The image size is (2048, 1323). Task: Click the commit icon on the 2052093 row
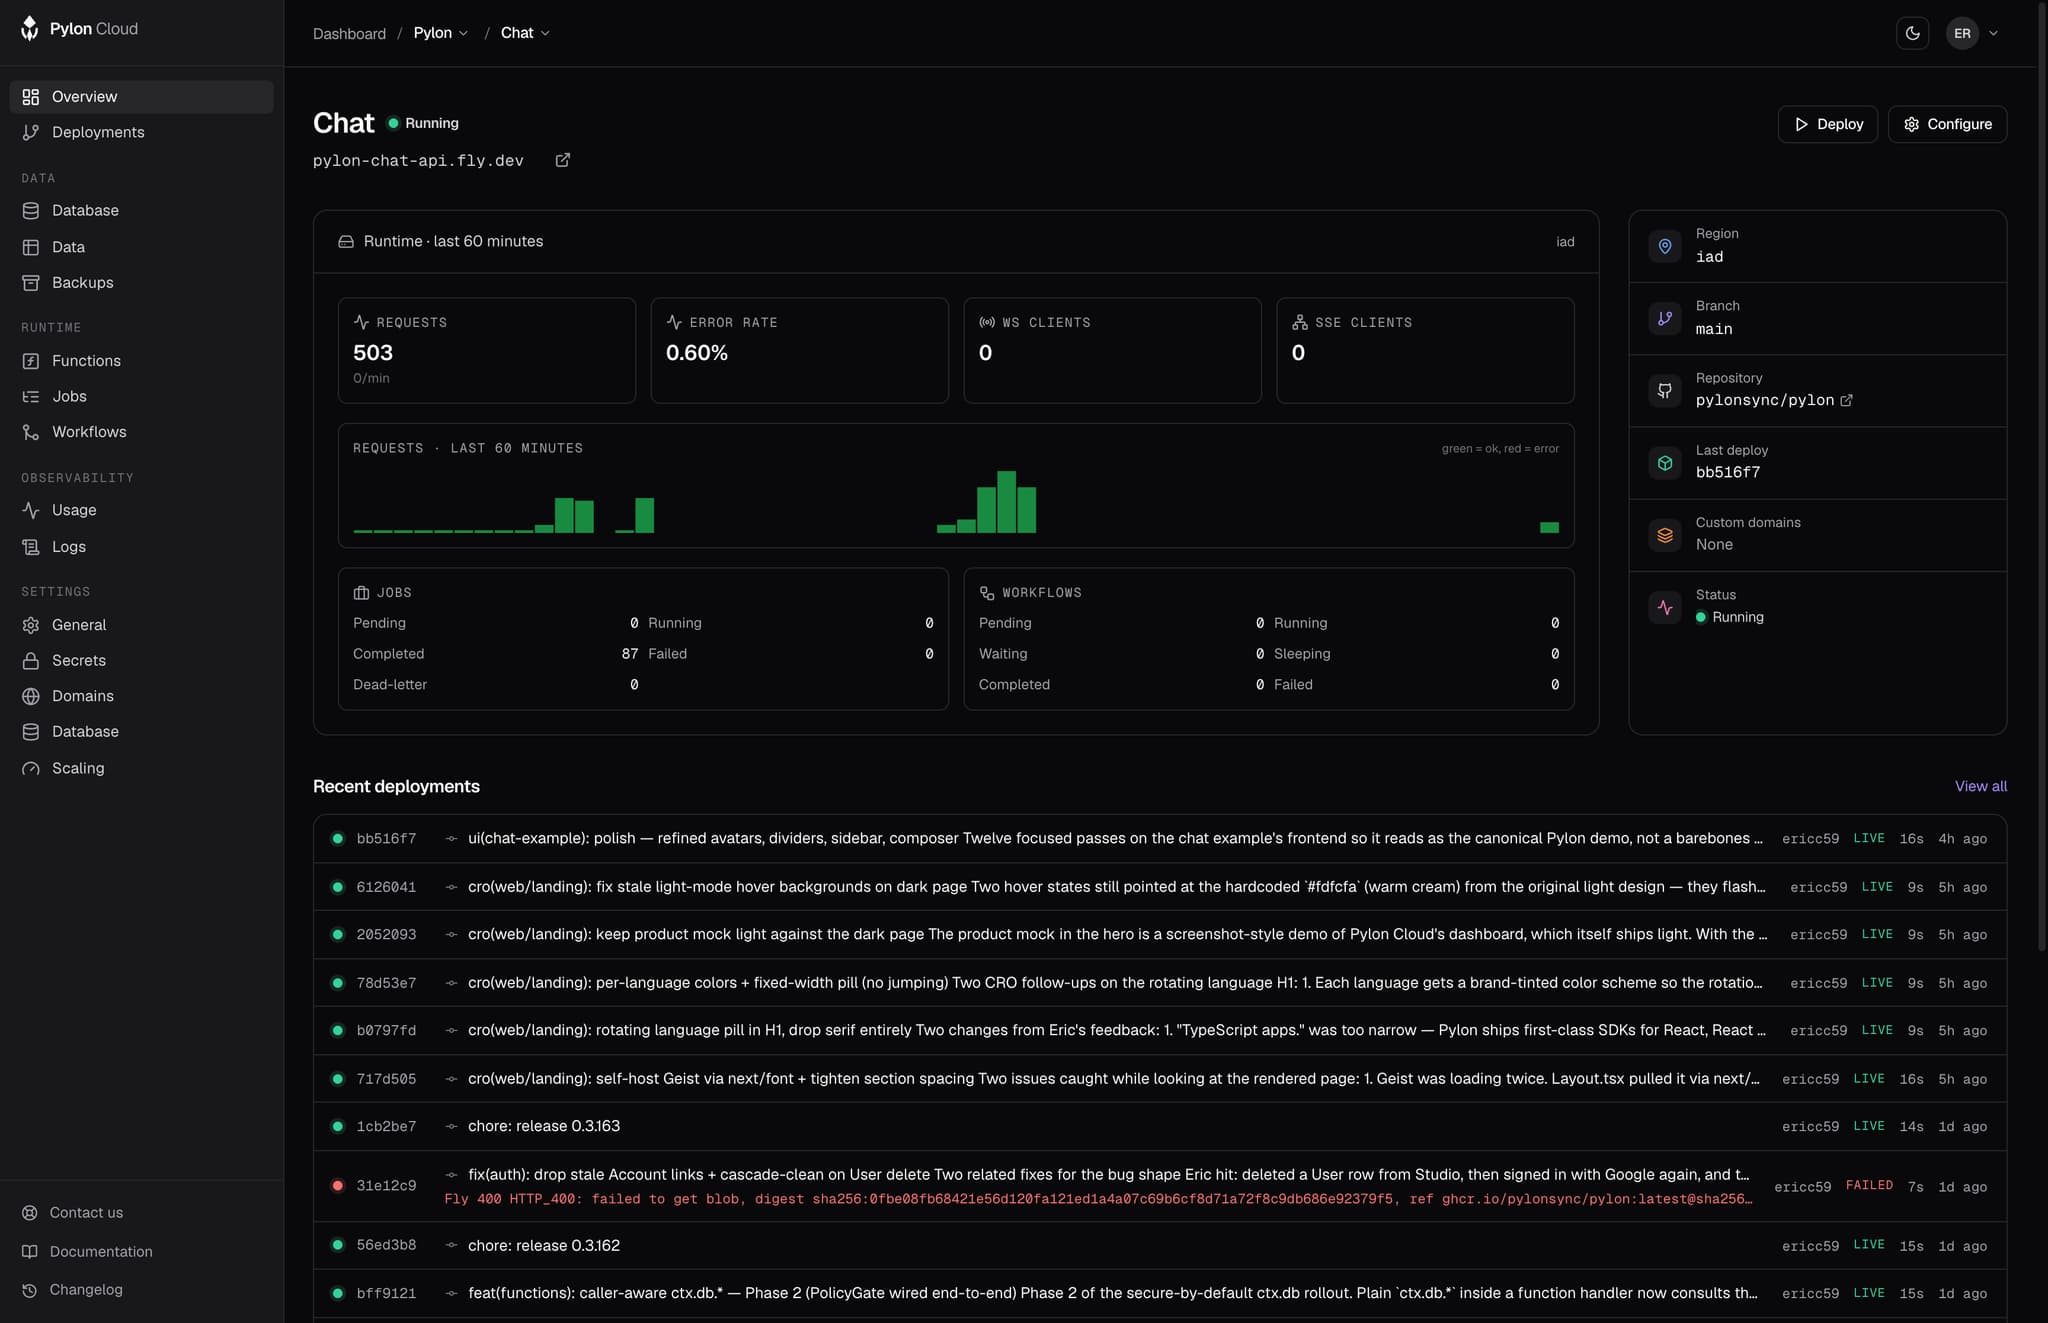pyautogui.click(x=451, y=935)
